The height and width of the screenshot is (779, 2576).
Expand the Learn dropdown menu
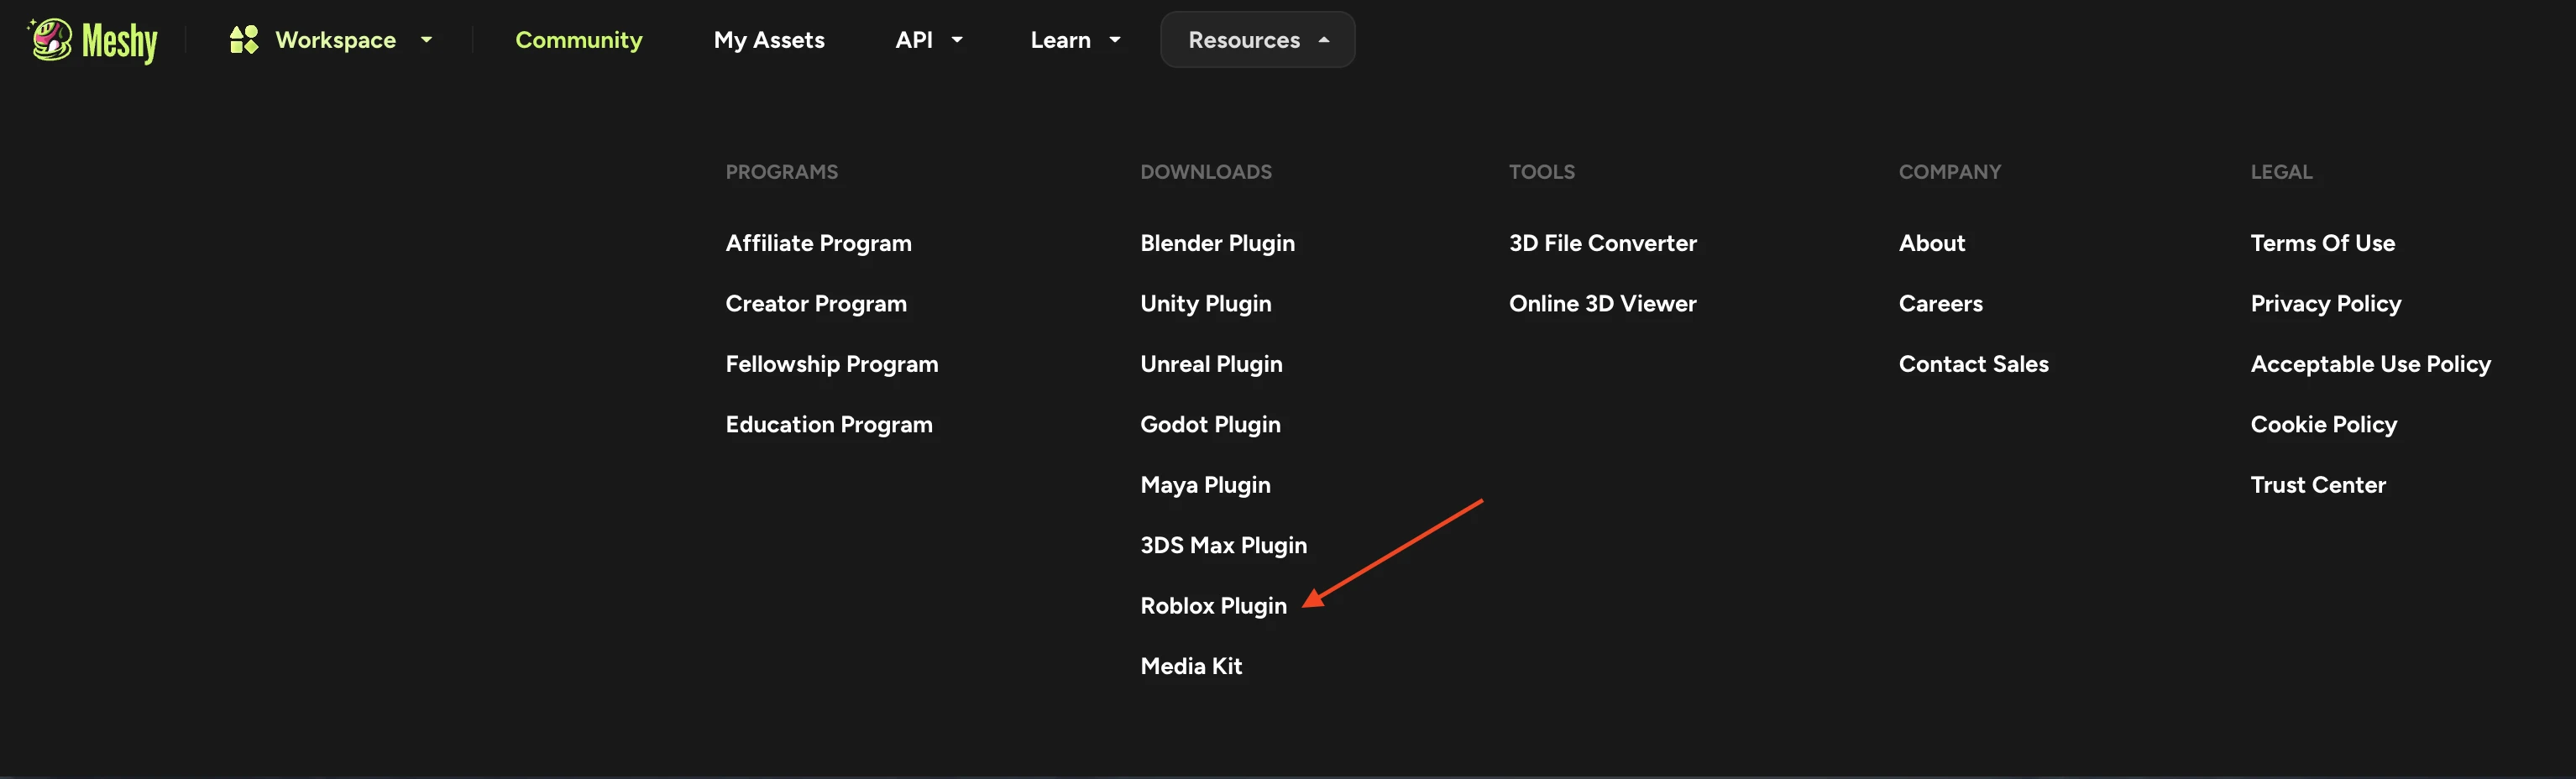click(x=1074, y=40)
